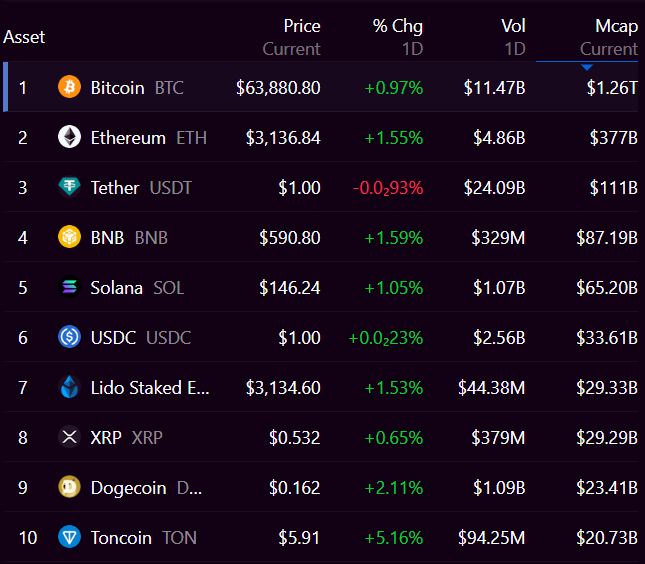Select the Dogecoin price cell $0.162
This screenshot has height=564, width=645.
coord(295,487)
